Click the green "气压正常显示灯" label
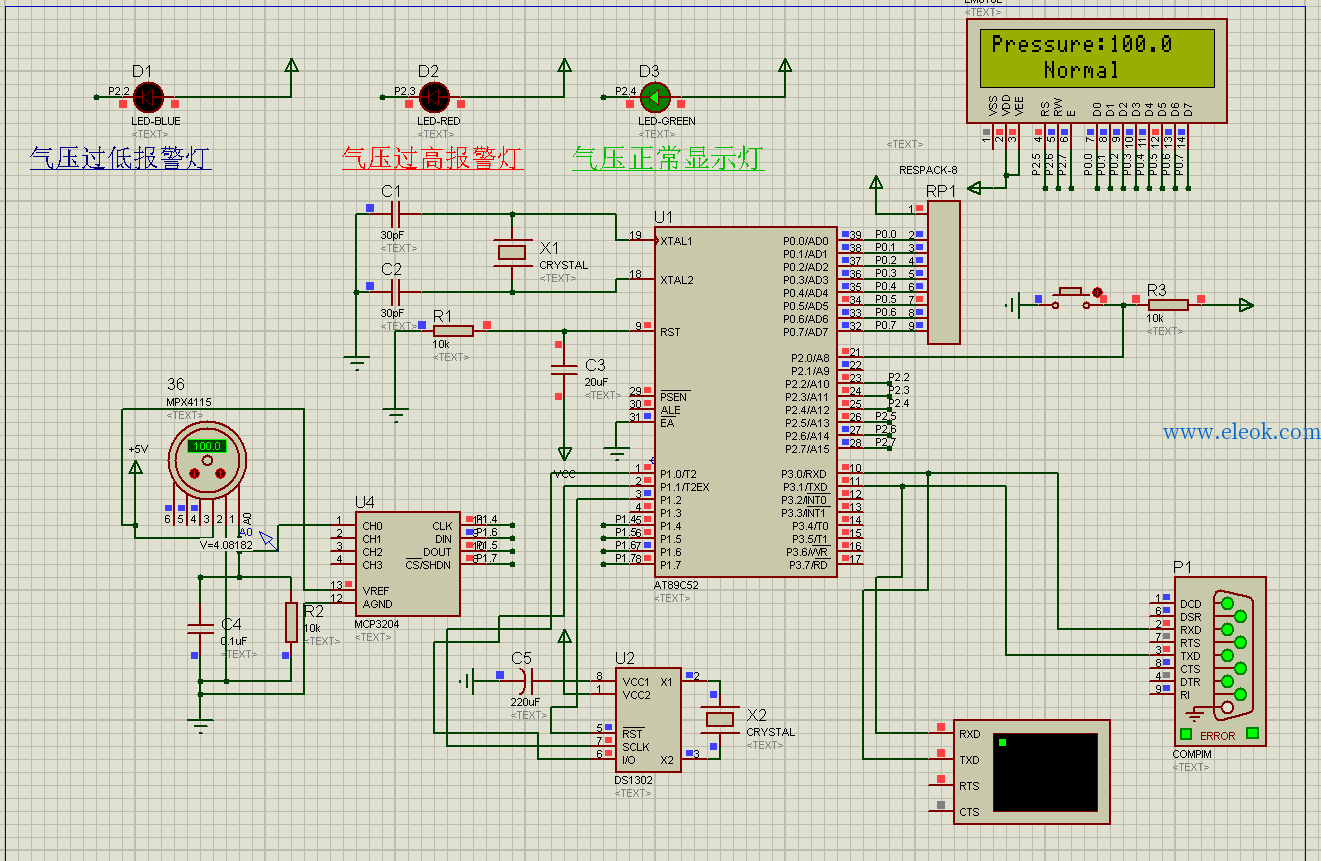The width and height of the screenshot is (1321, 861). click(668, 157)
